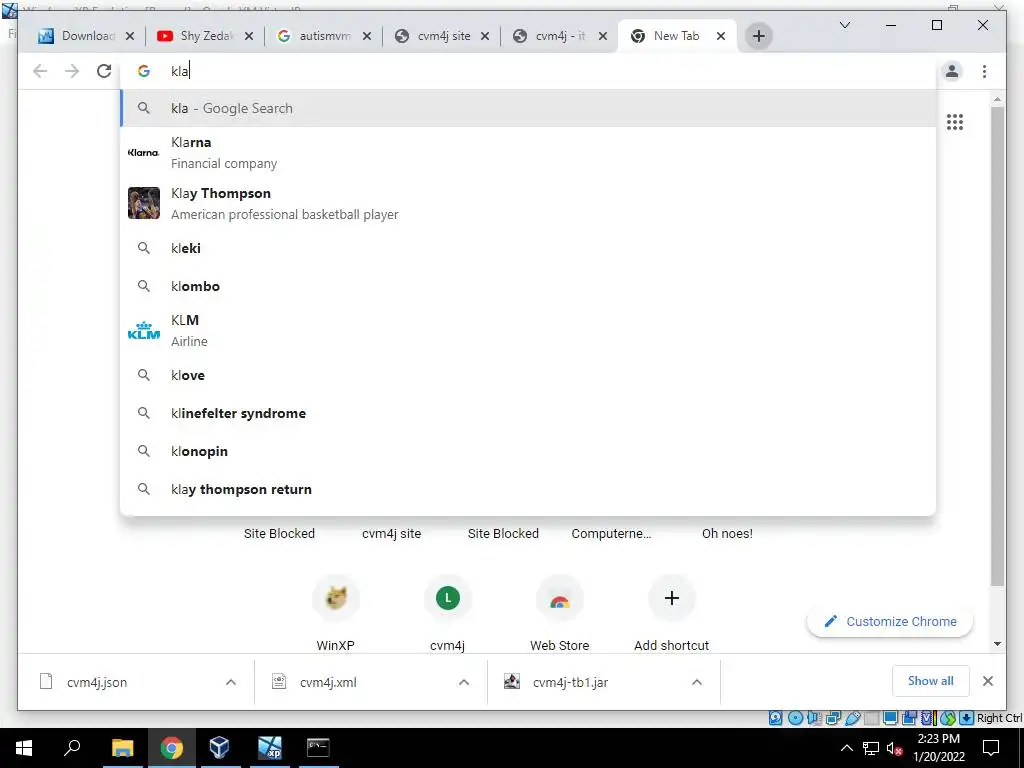Pick the klove suggestion
The image size is (1024, 768).
point(528,375)
